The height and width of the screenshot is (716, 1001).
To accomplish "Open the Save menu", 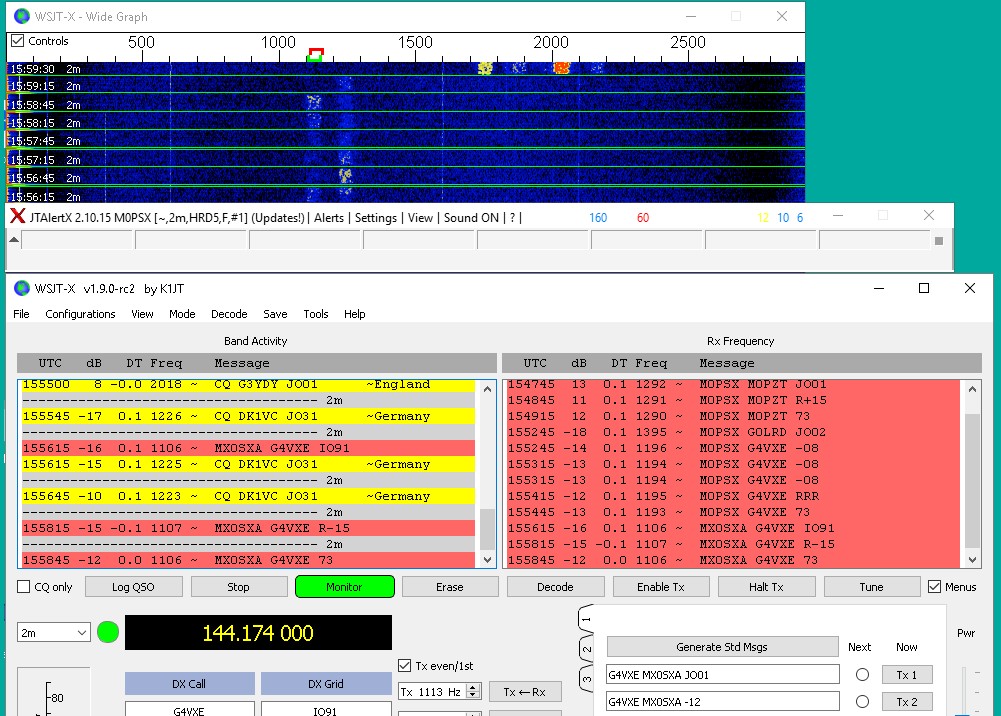I will [x=275, y=314].
